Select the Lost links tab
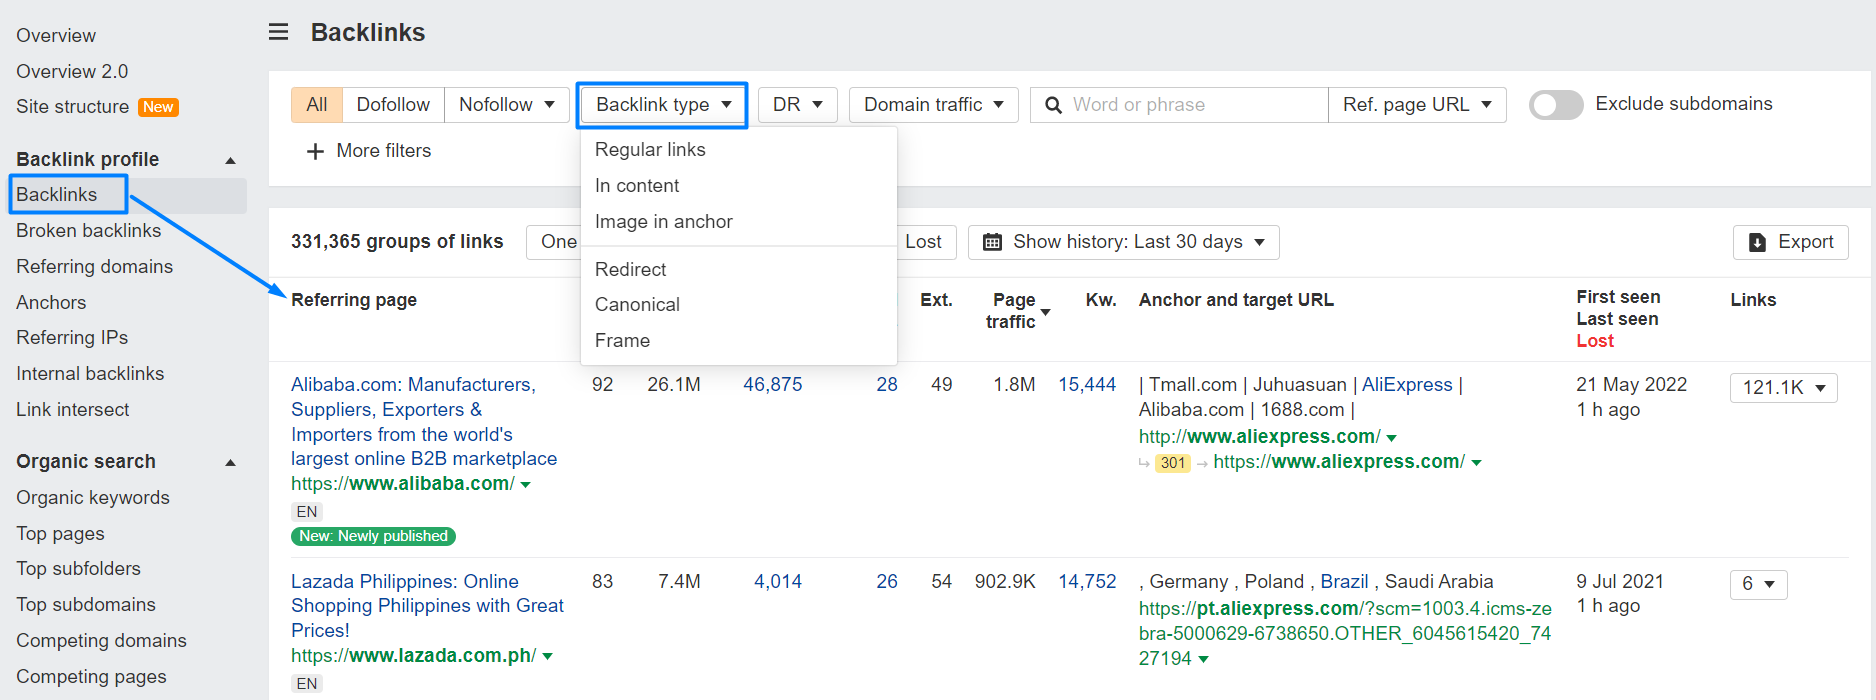Viewport: 1876px width, 700px height. [x=923, y=242]
